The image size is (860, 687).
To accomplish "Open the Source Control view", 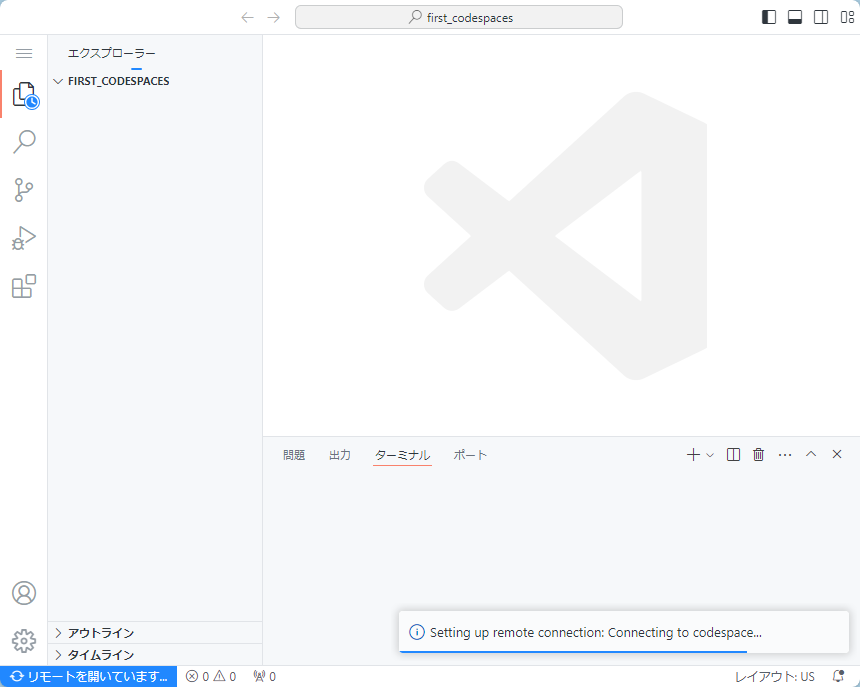I will pos(24,190).
